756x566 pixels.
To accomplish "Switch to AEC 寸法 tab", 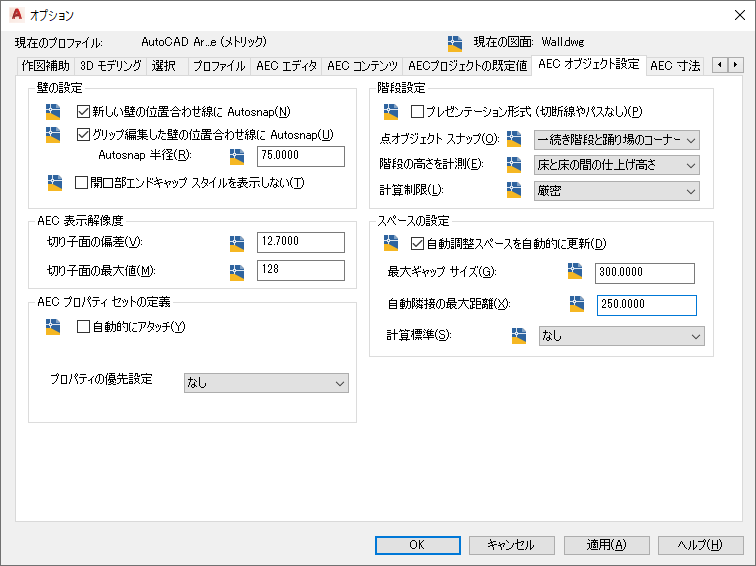I will pyautogui.click(x=675, y=66).
